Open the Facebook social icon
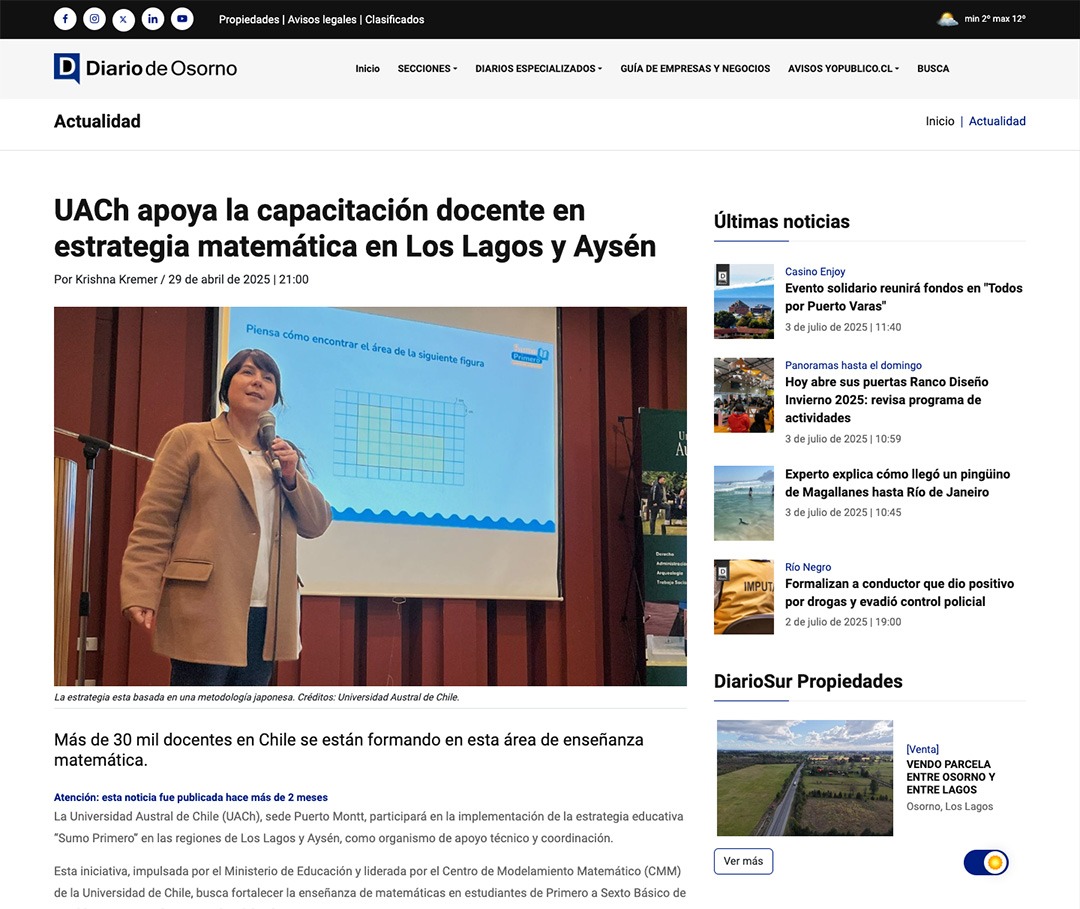Image resolution: width=1080 pixels, height=909 pixels. 65,19
